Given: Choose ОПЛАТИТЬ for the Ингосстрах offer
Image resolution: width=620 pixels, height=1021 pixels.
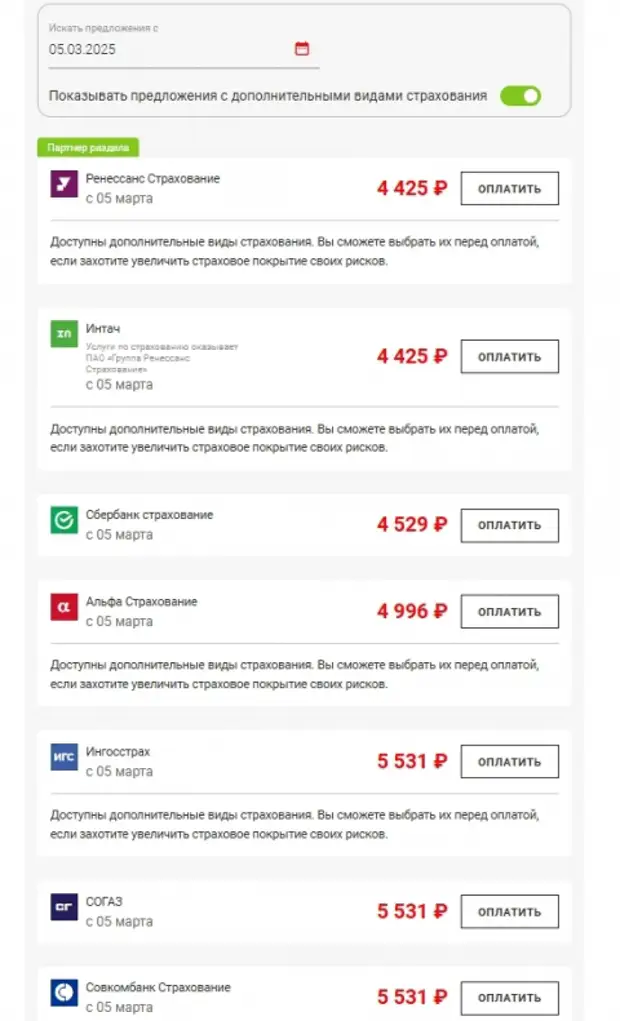Looking at the screenshot, I should [x=509, y=762].
